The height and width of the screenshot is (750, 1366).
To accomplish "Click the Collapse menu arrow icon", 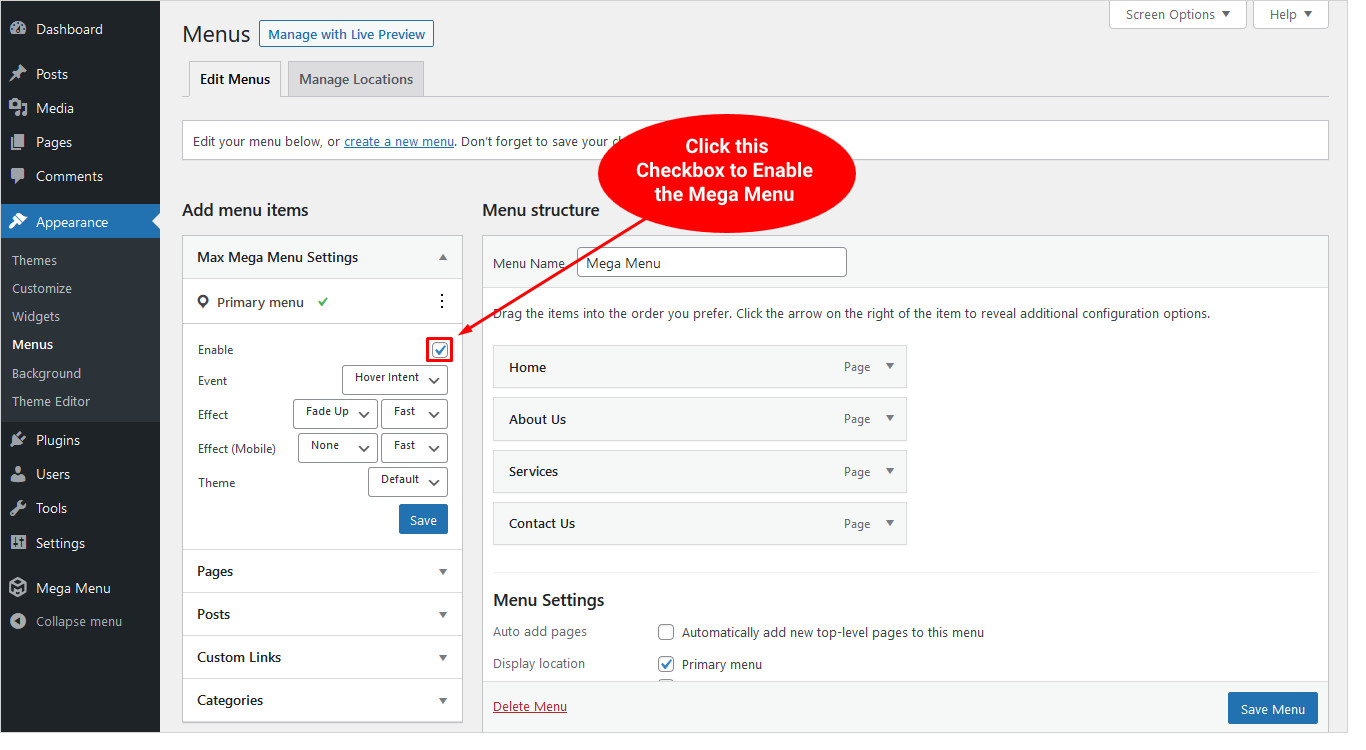I will [x=18, y=621].
